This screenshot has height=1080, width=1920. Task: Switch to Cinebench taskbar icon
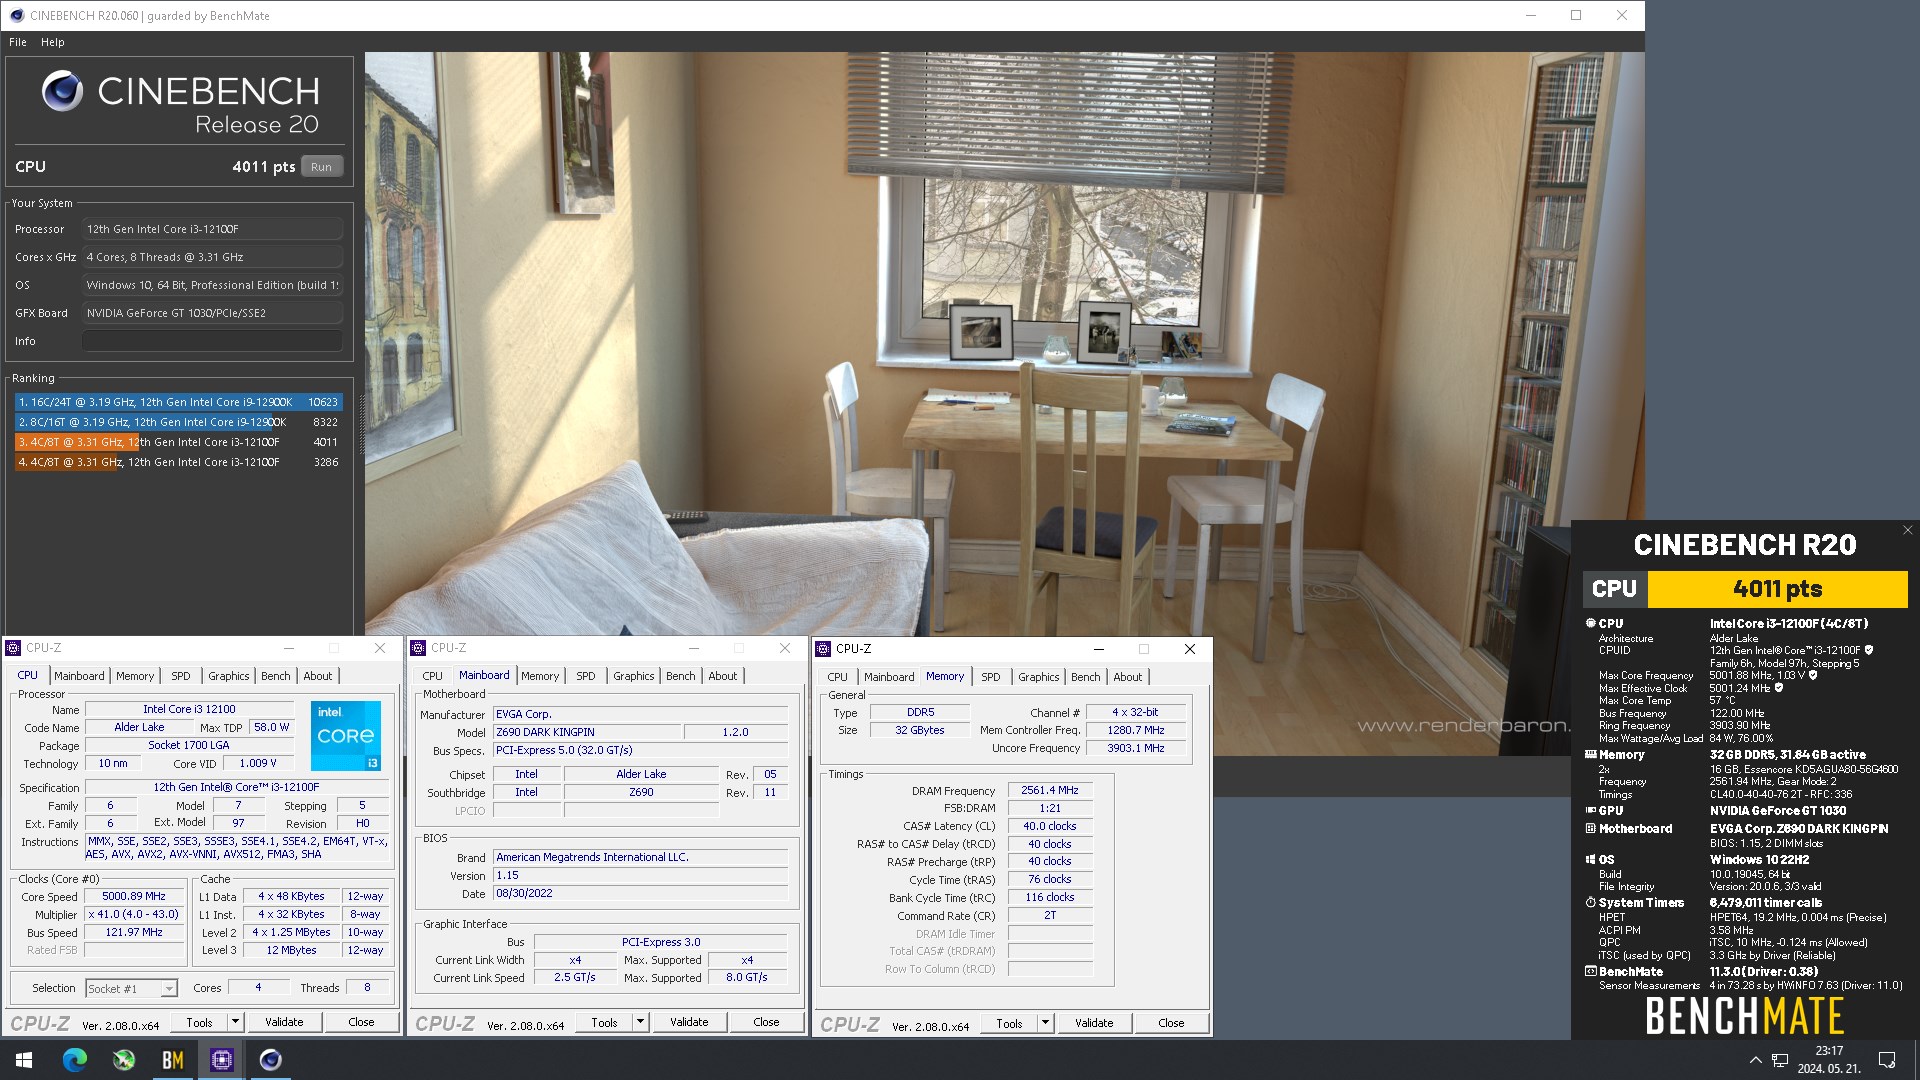(271, 1060)
